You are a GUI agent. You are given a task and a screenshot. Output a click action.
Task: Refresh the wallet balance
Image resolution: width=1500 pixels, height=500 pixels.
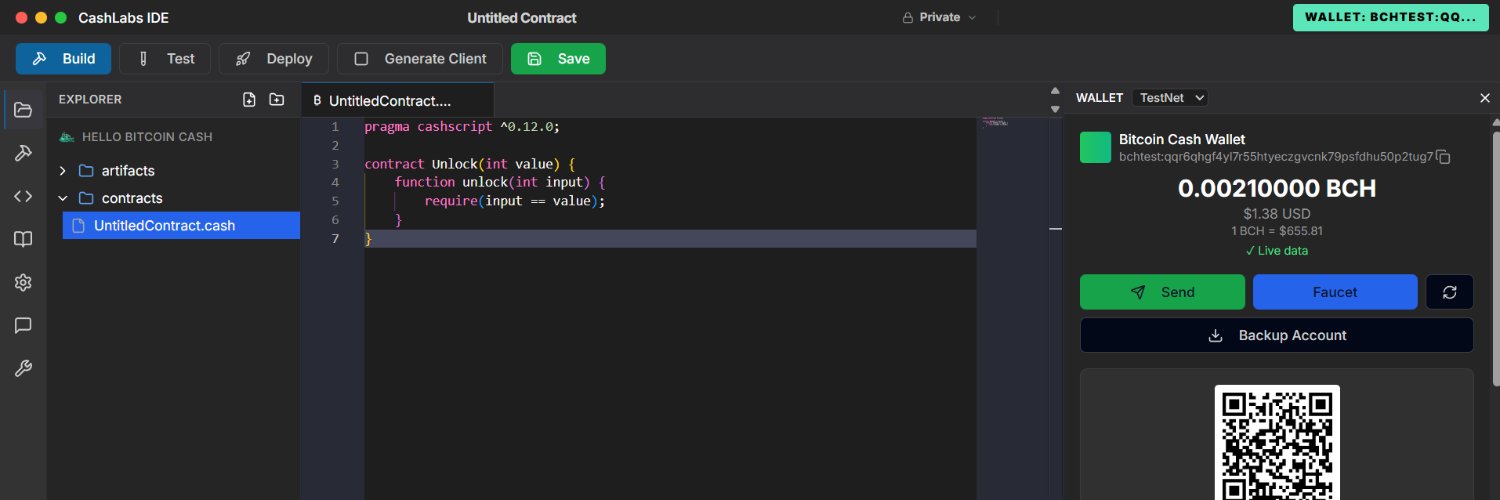[1449, 292]
